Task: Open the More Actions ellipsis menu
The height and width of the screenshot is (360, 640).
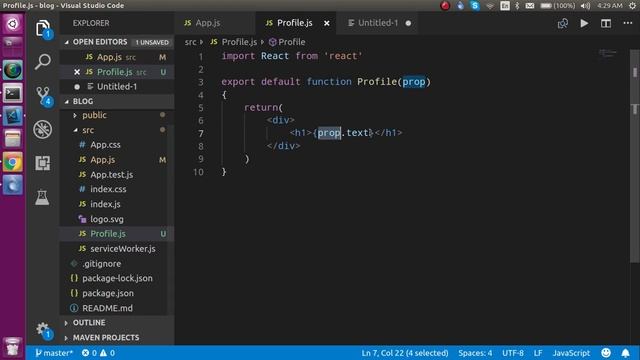Action: 628,23
